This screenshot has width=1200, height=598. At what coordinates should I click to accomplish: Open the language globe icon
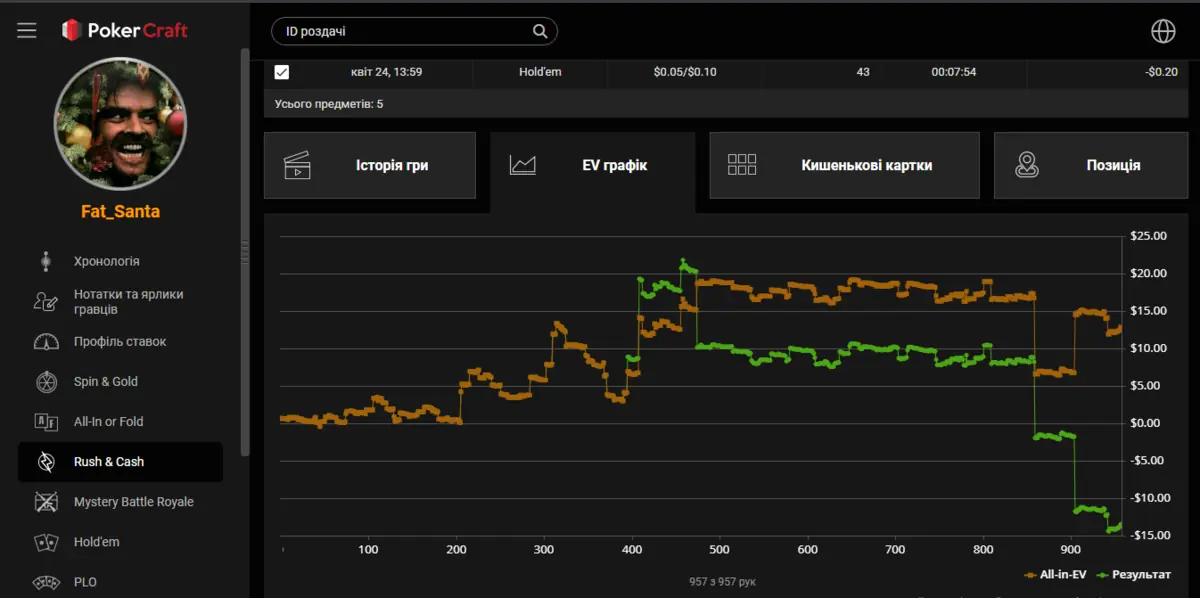(x=1163, y=31)
